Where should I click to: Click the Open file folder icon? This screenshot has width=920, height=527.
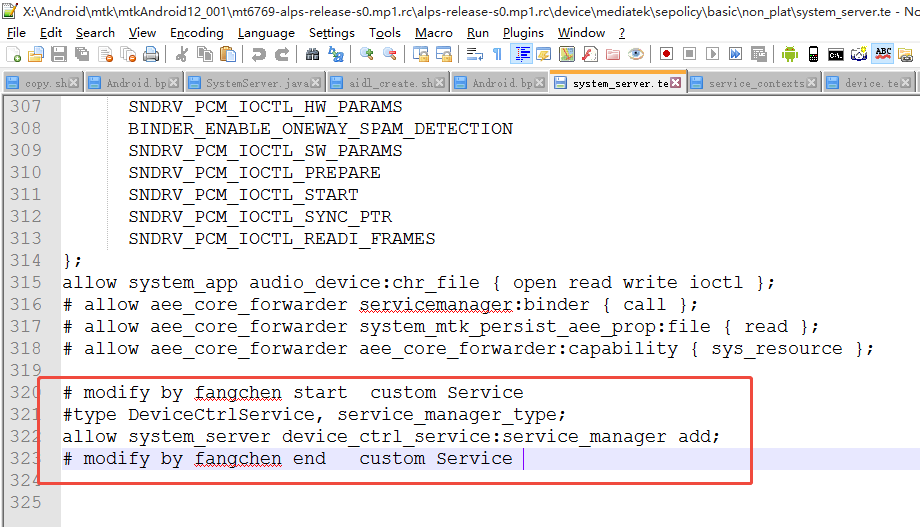point(36,55)
